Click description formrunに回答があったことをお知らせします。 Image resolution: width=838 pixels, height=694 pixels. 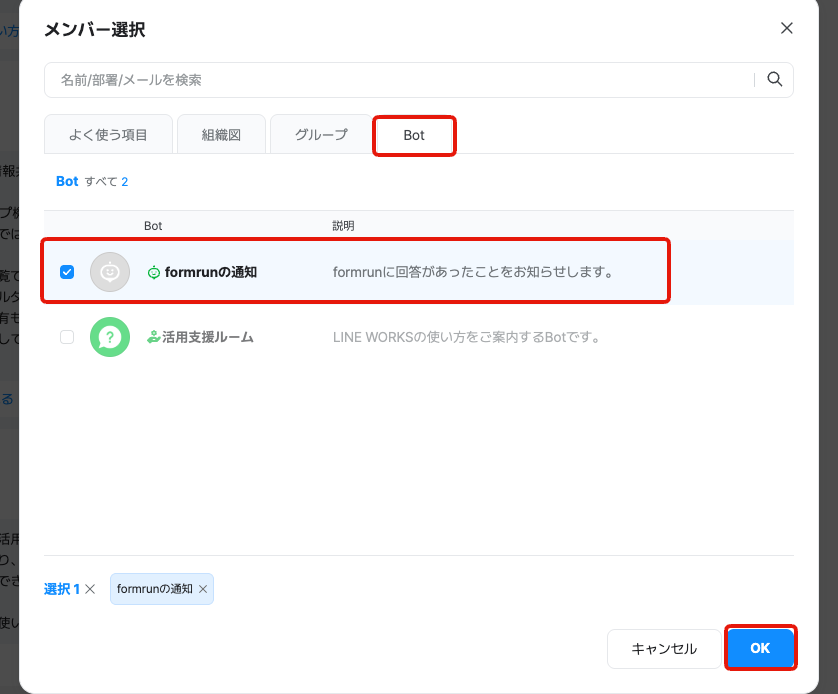click(474, 272)
